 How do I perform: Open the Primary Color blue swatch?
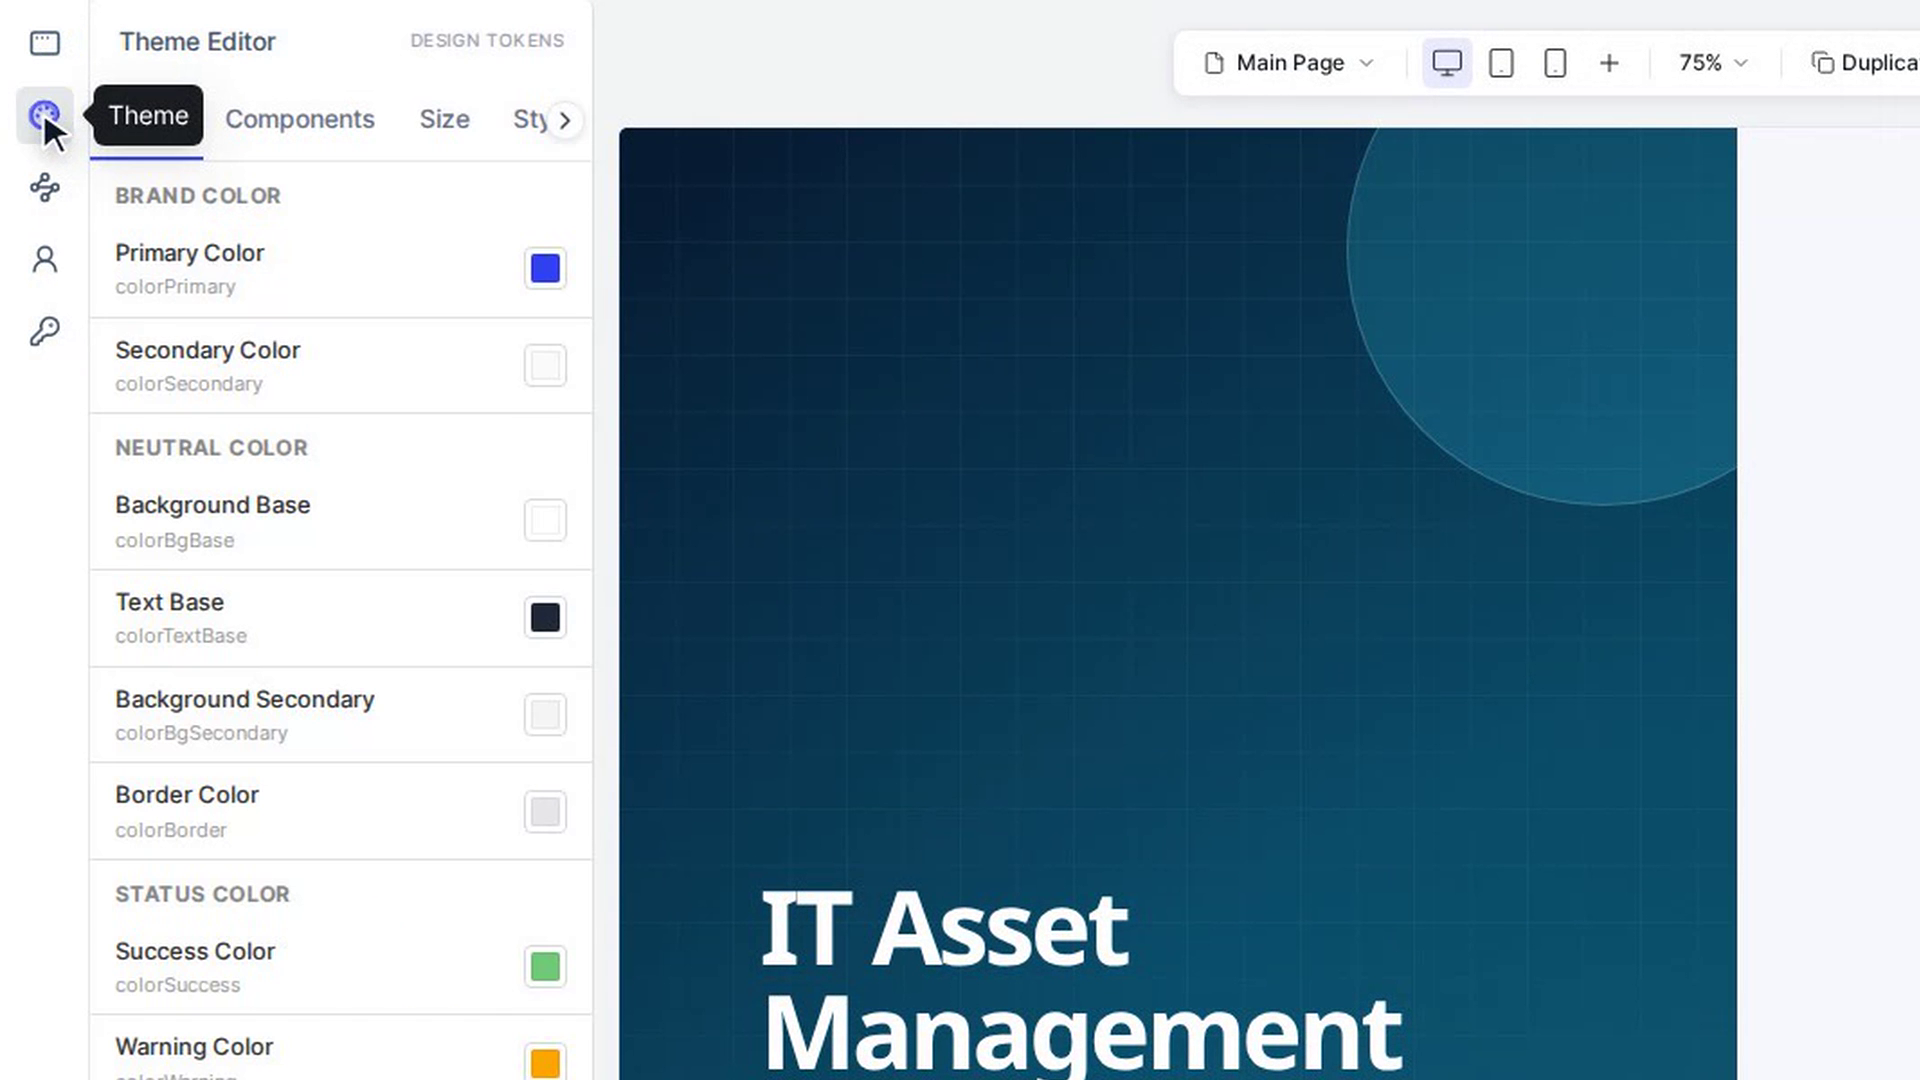[545, 268]
